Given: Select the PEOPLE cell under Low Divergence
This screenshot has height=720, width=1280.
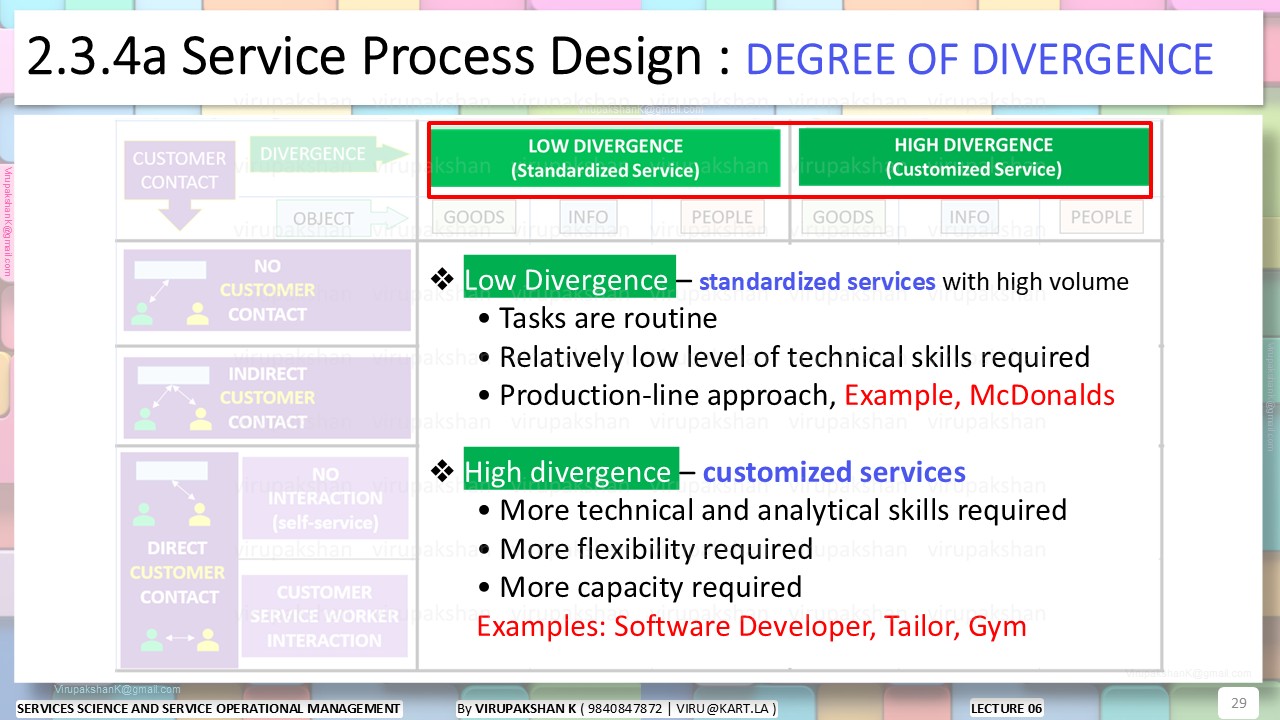Looking at the screenshot, I should [x=722, y=217].
